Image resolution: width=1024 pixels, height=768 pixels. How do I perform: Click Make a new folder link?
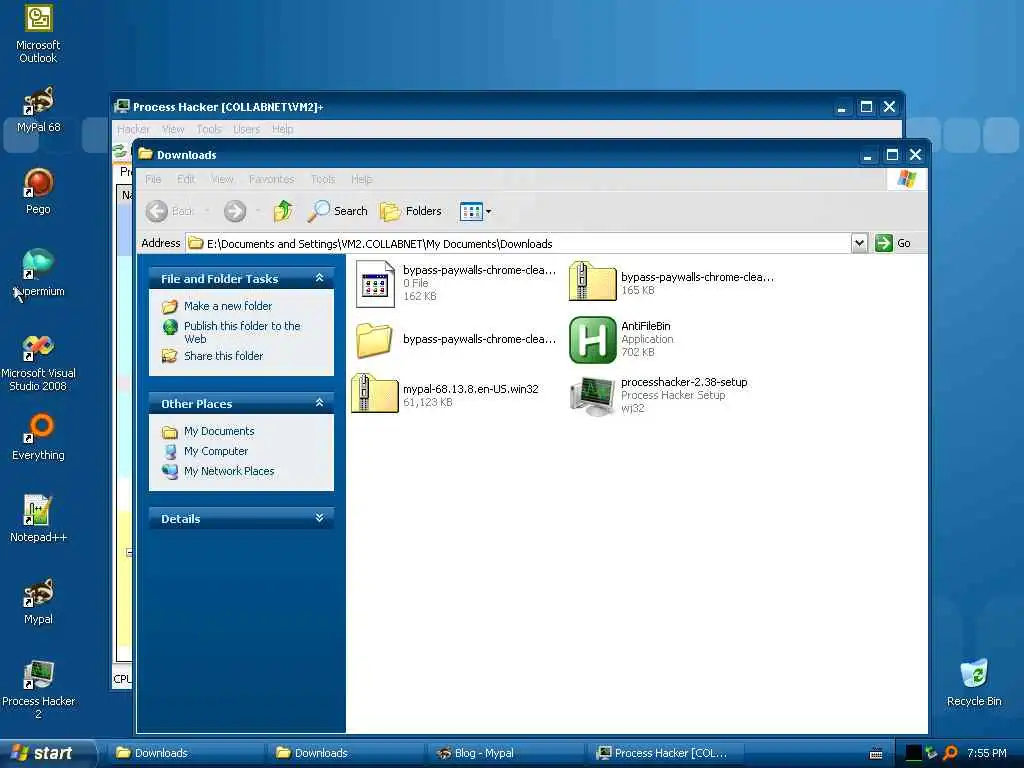click(227, 306)
